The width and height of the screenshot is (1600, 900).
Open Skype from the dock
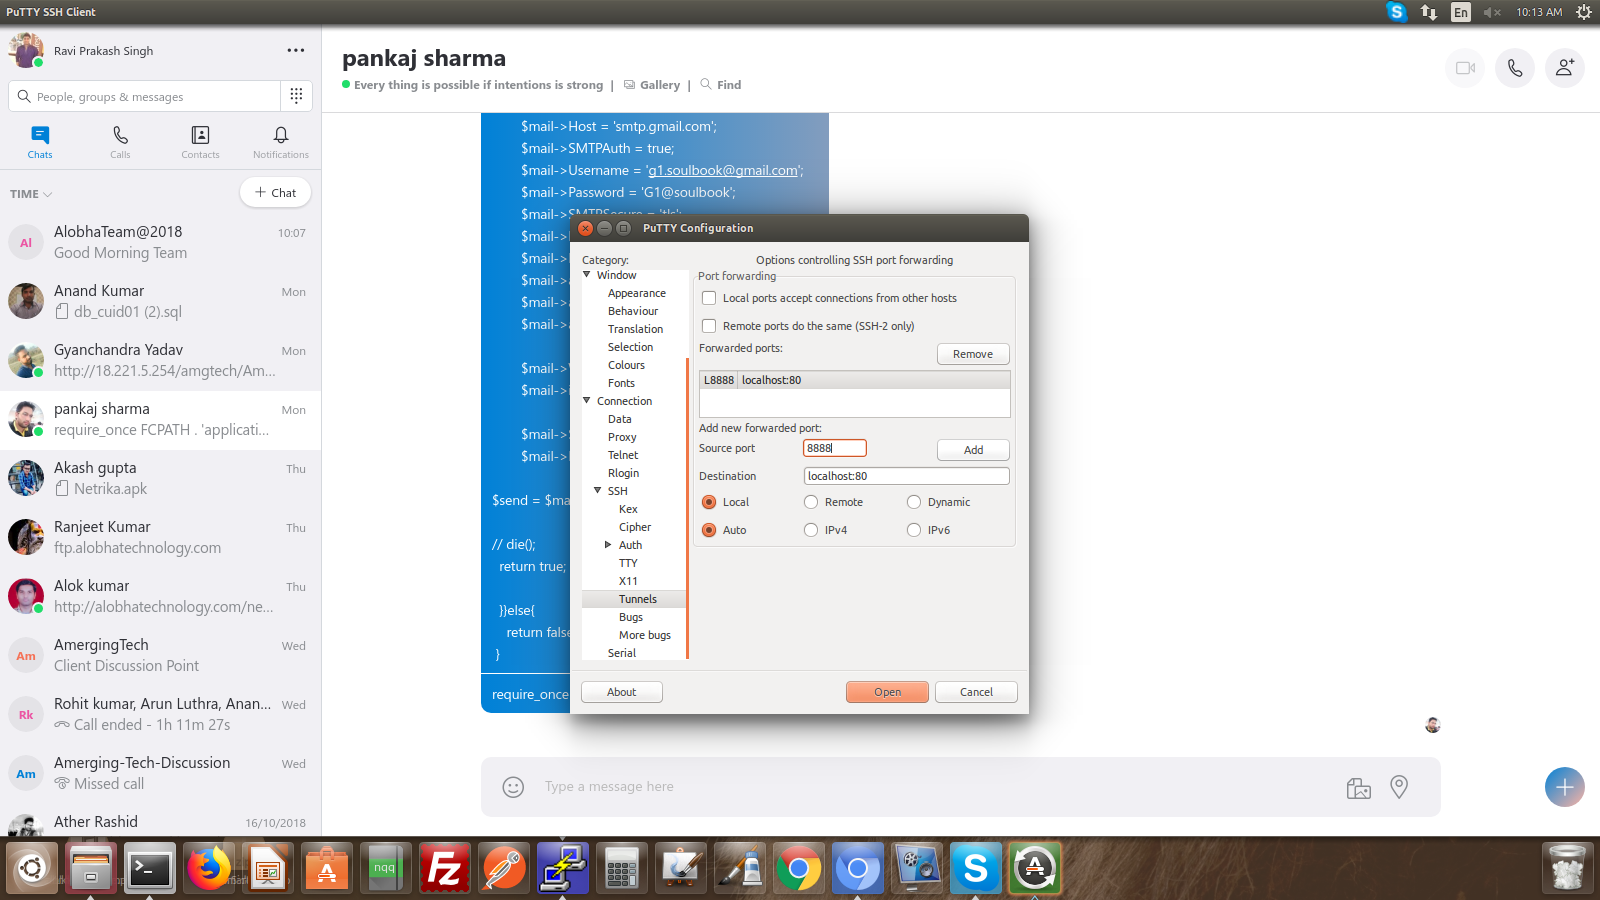(975, 868)
